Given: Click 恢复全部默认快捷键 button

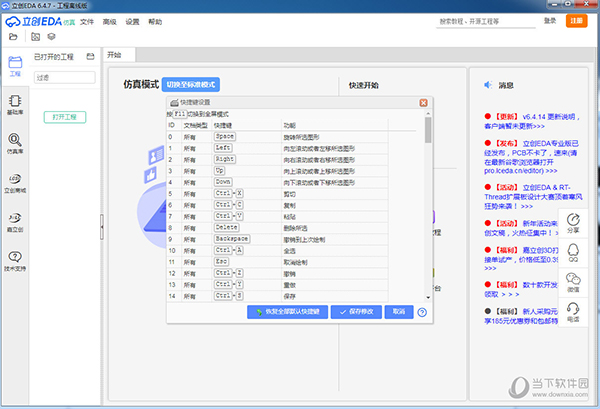Looking at the screenshot, I should click(287, 312).
